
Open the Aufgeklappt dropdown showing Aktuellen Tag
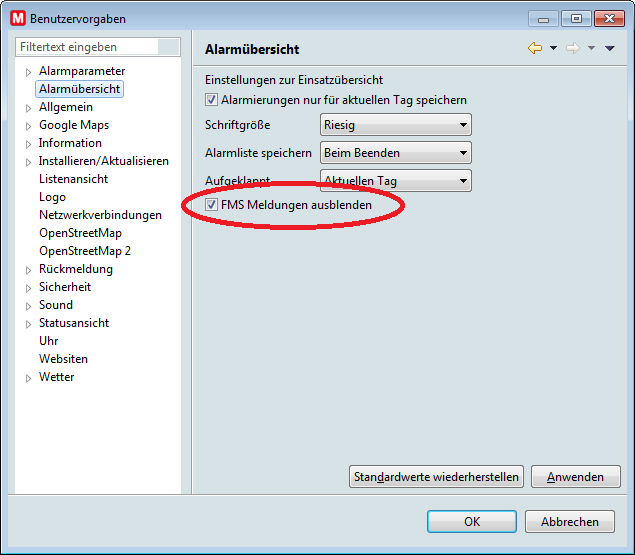tap(395, 181)
